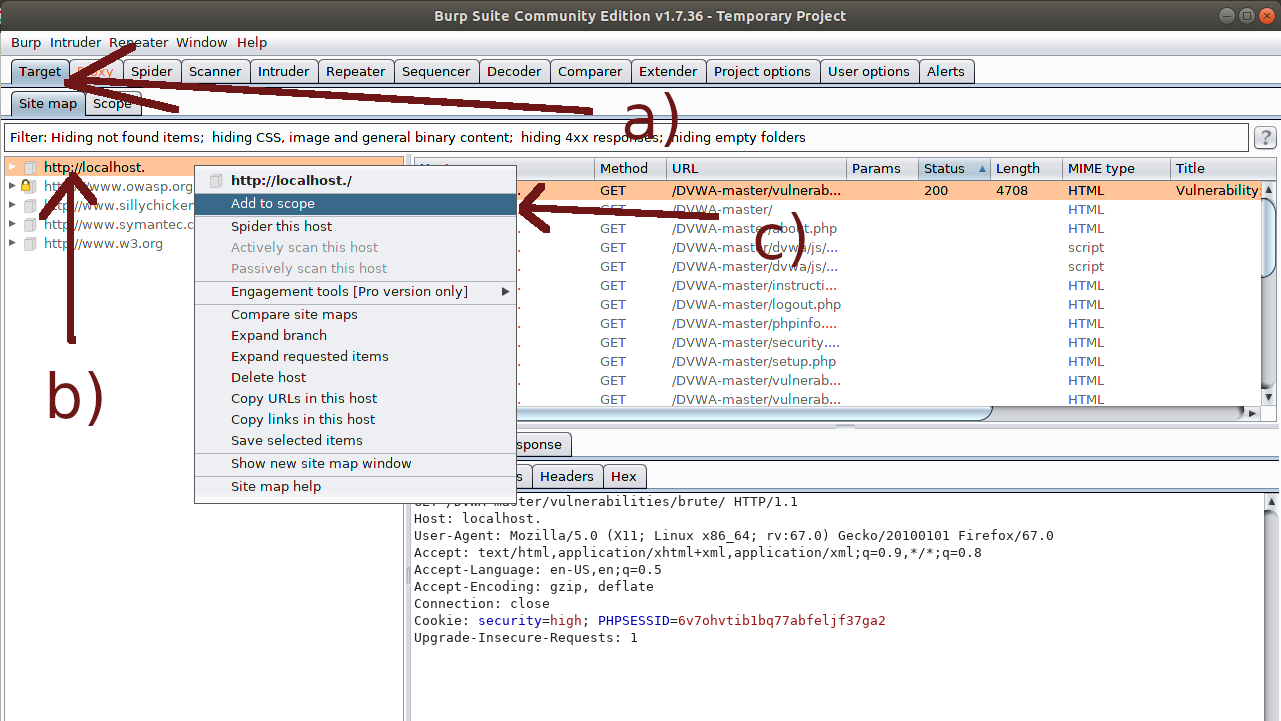Switch to the Extender tab
This screenshot has height=721, width=1281.
[668, 72]
